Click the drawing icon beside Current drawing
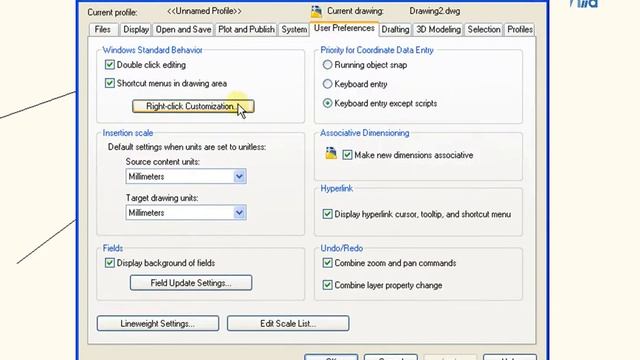640x360 pixels. point(316,11)
